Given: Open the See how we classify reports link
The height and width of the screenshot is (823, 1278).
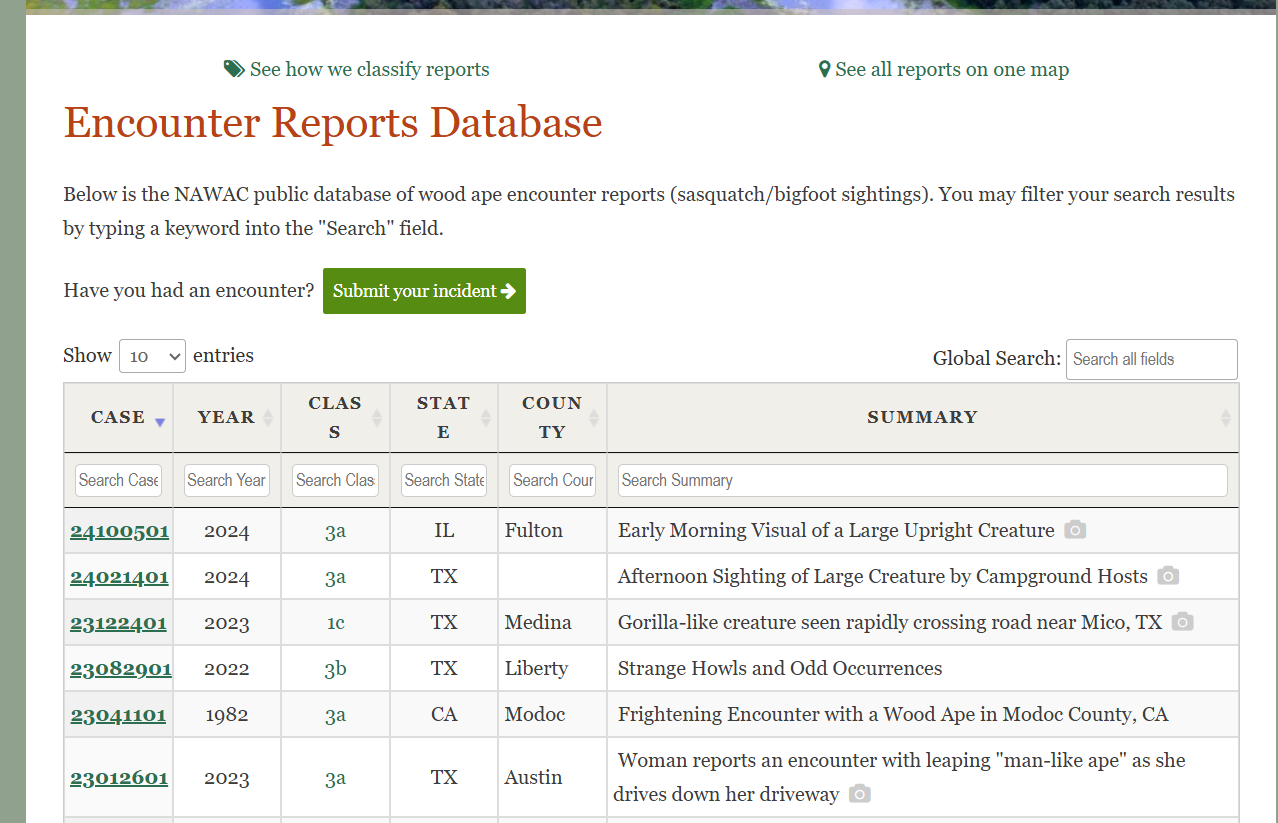Looking at the screenshot, I should [369, 69].
